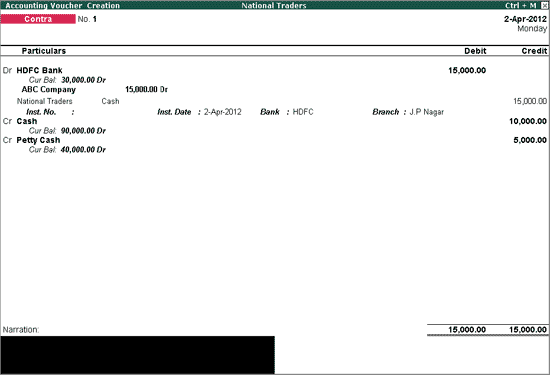This screenshot has height=375, width=550.
Task: Click the voucher date 2-Apr-2012
Action: point(525,19)
